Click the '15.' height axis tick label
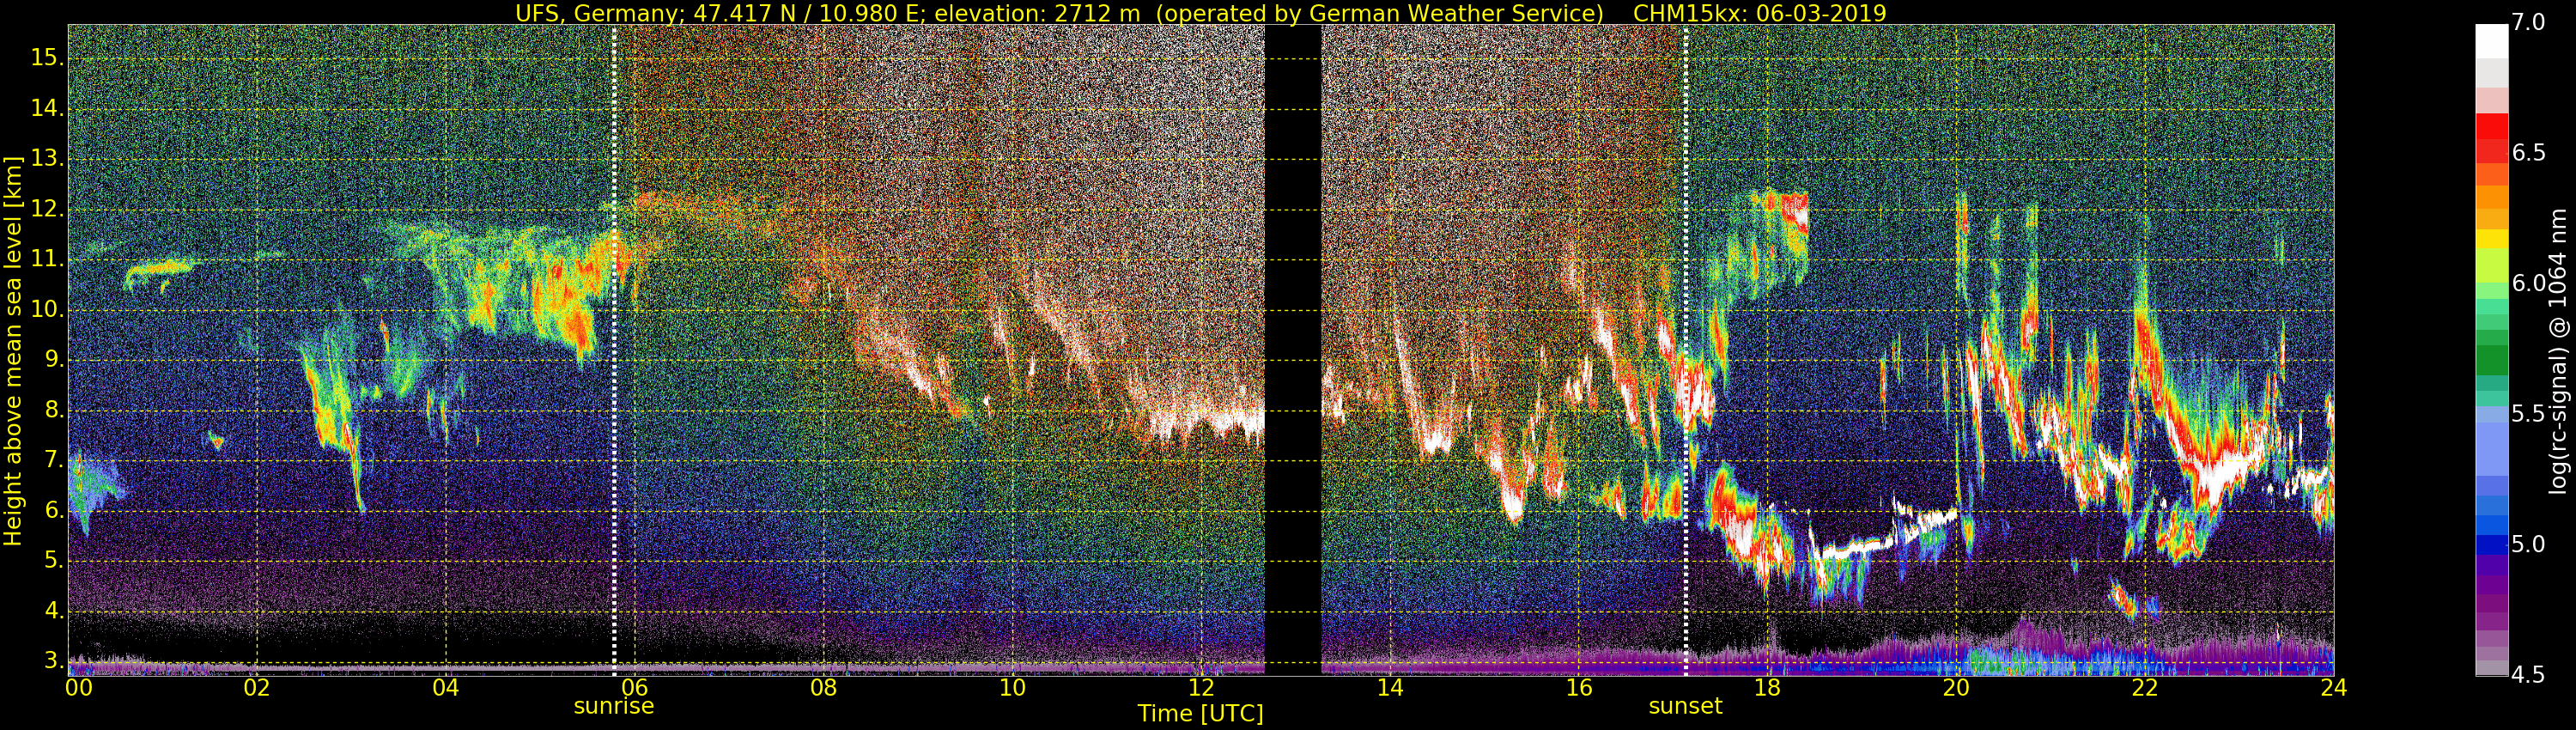2576x730 pixels. 47,58
